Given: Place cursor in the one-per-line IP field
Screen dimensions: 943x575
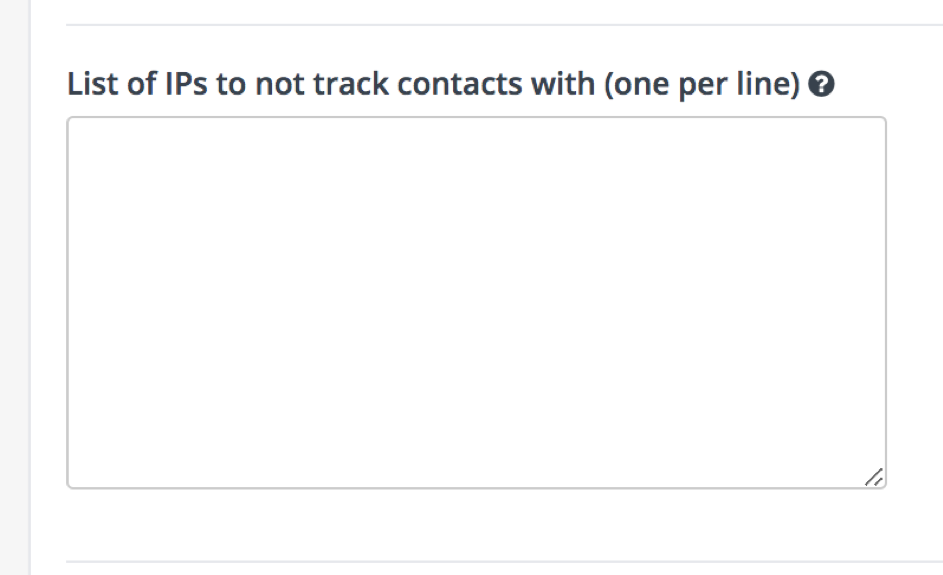Looking at the screenshot, I should click(476, 303).
